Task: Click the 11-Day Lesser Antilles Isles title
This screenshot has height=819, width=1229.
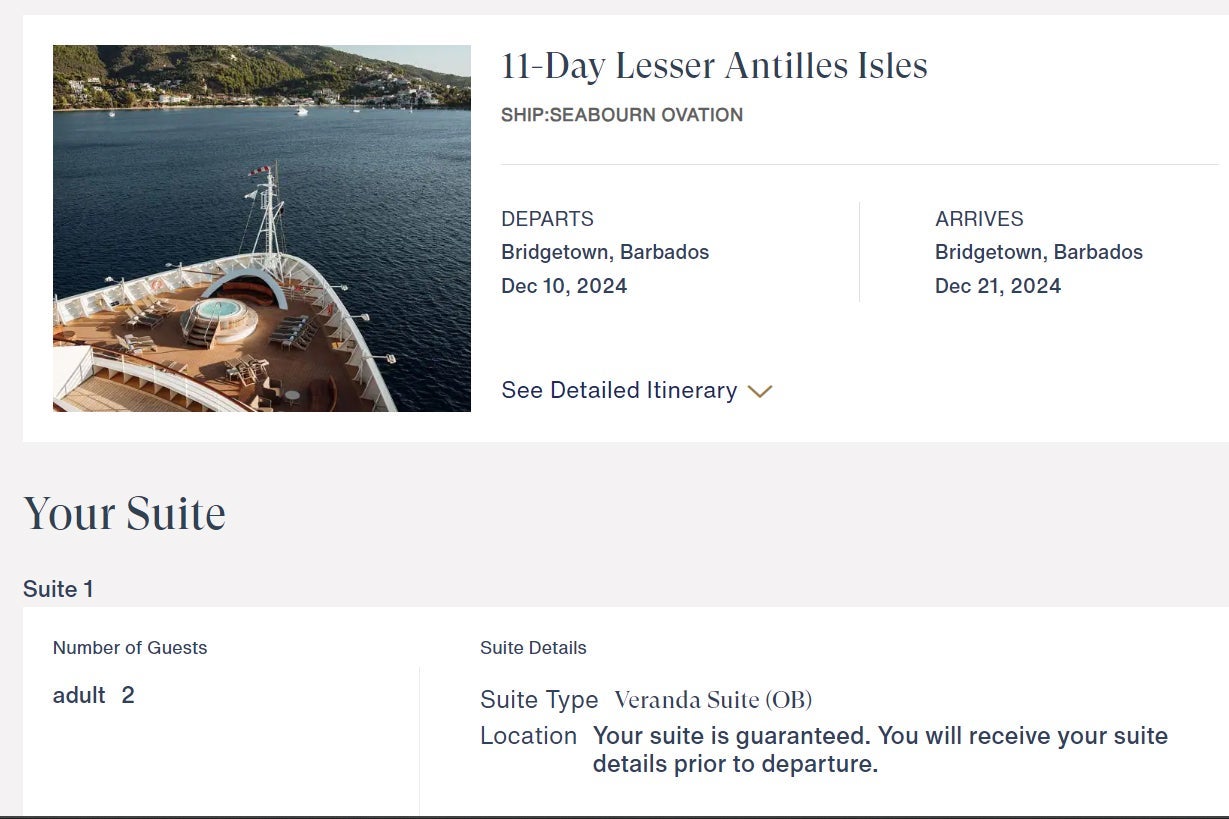Action: [714, 66]
